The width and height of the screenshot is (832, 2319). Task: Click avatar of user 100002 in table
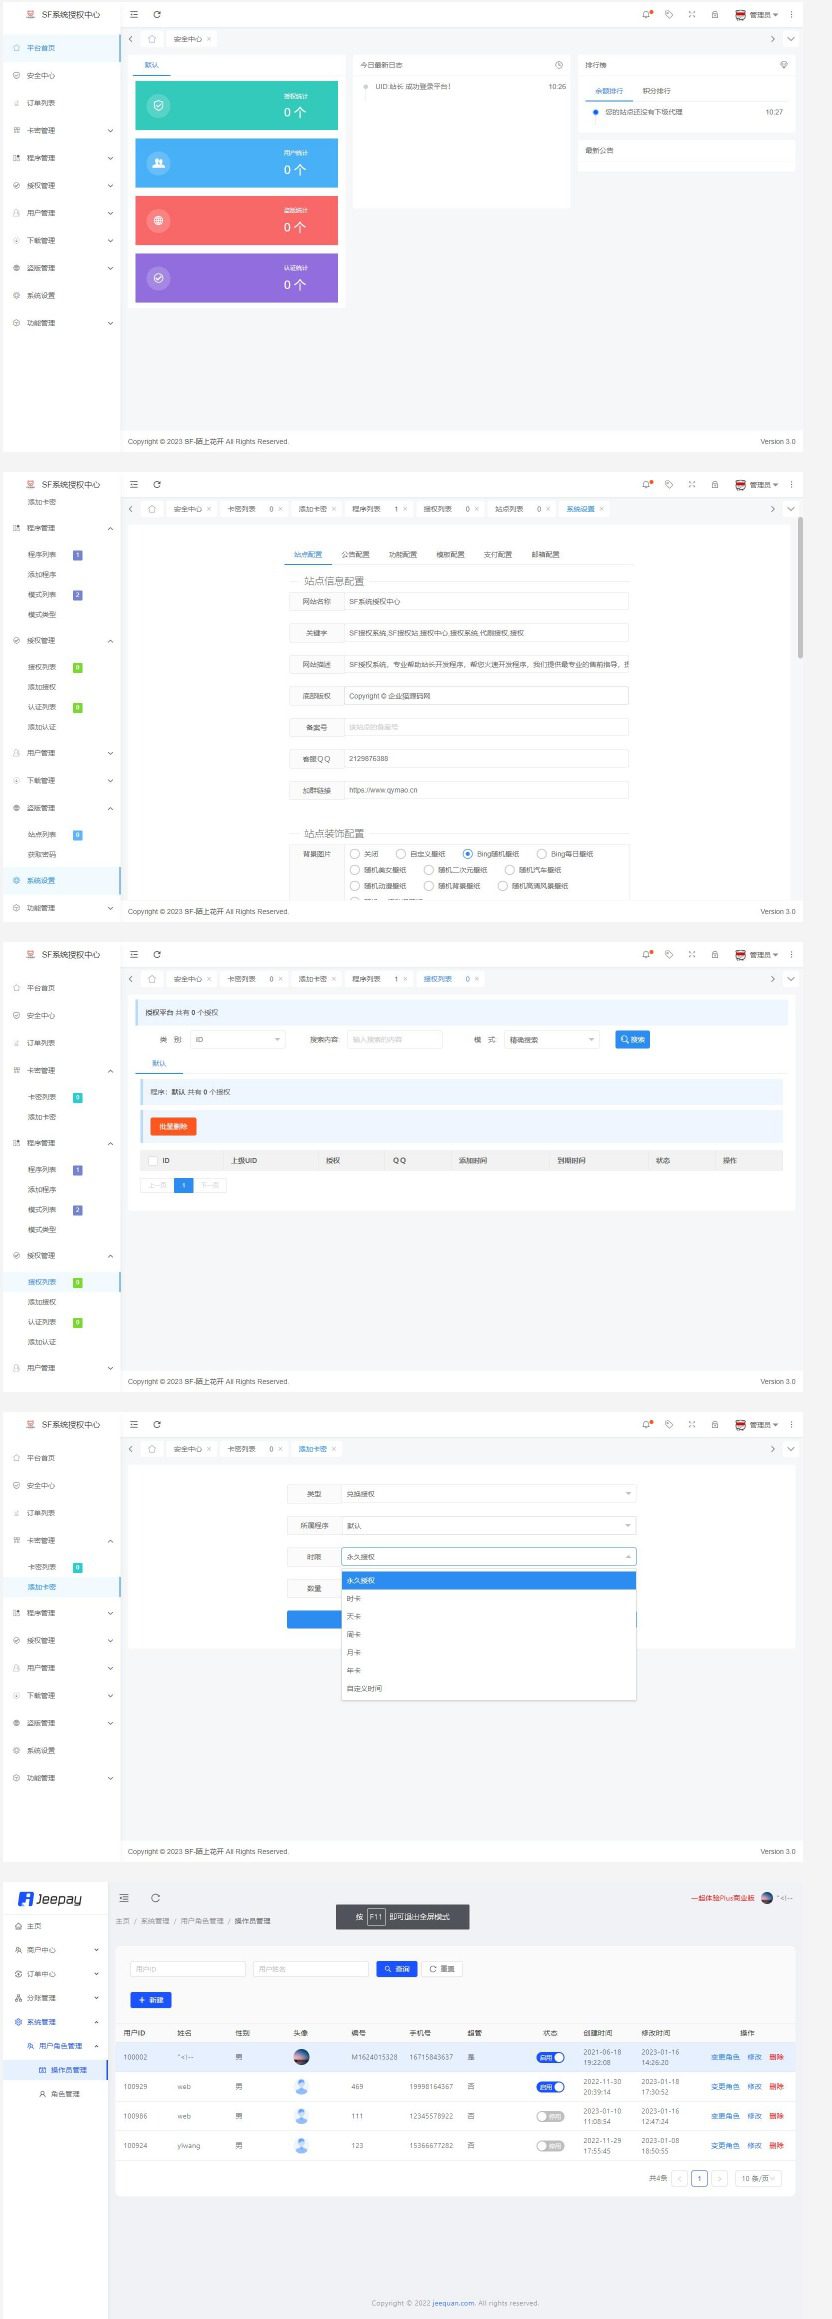(x=301, y=2057)
